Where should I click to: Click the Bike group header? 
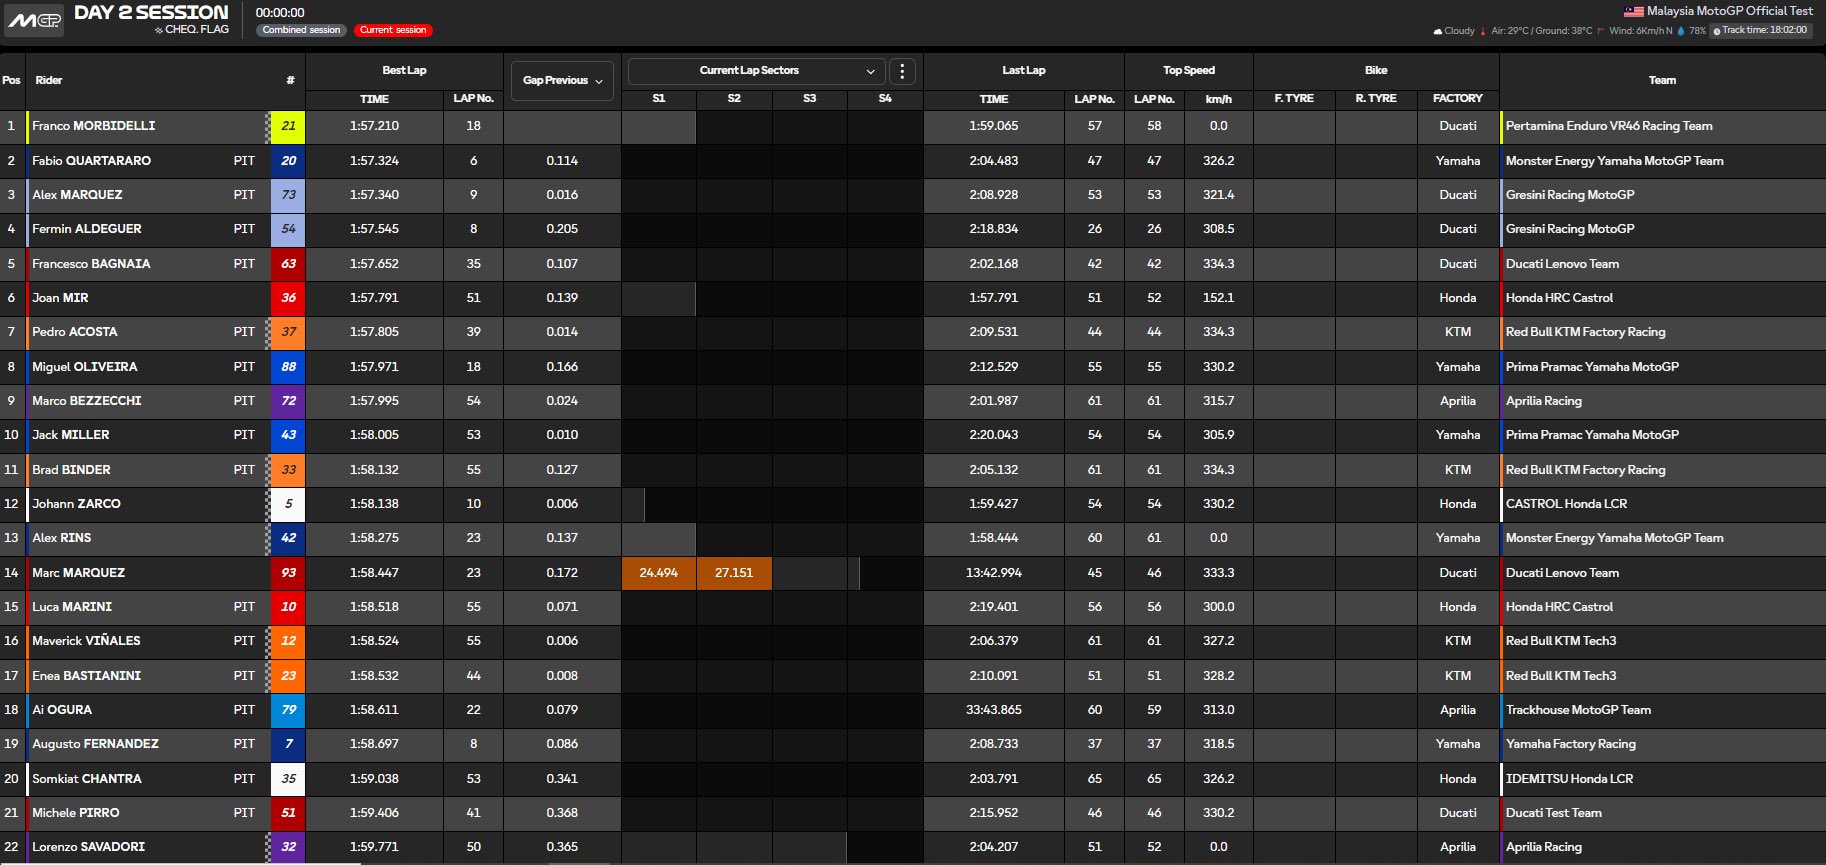pyautogui.click(x=1376, y=70)
